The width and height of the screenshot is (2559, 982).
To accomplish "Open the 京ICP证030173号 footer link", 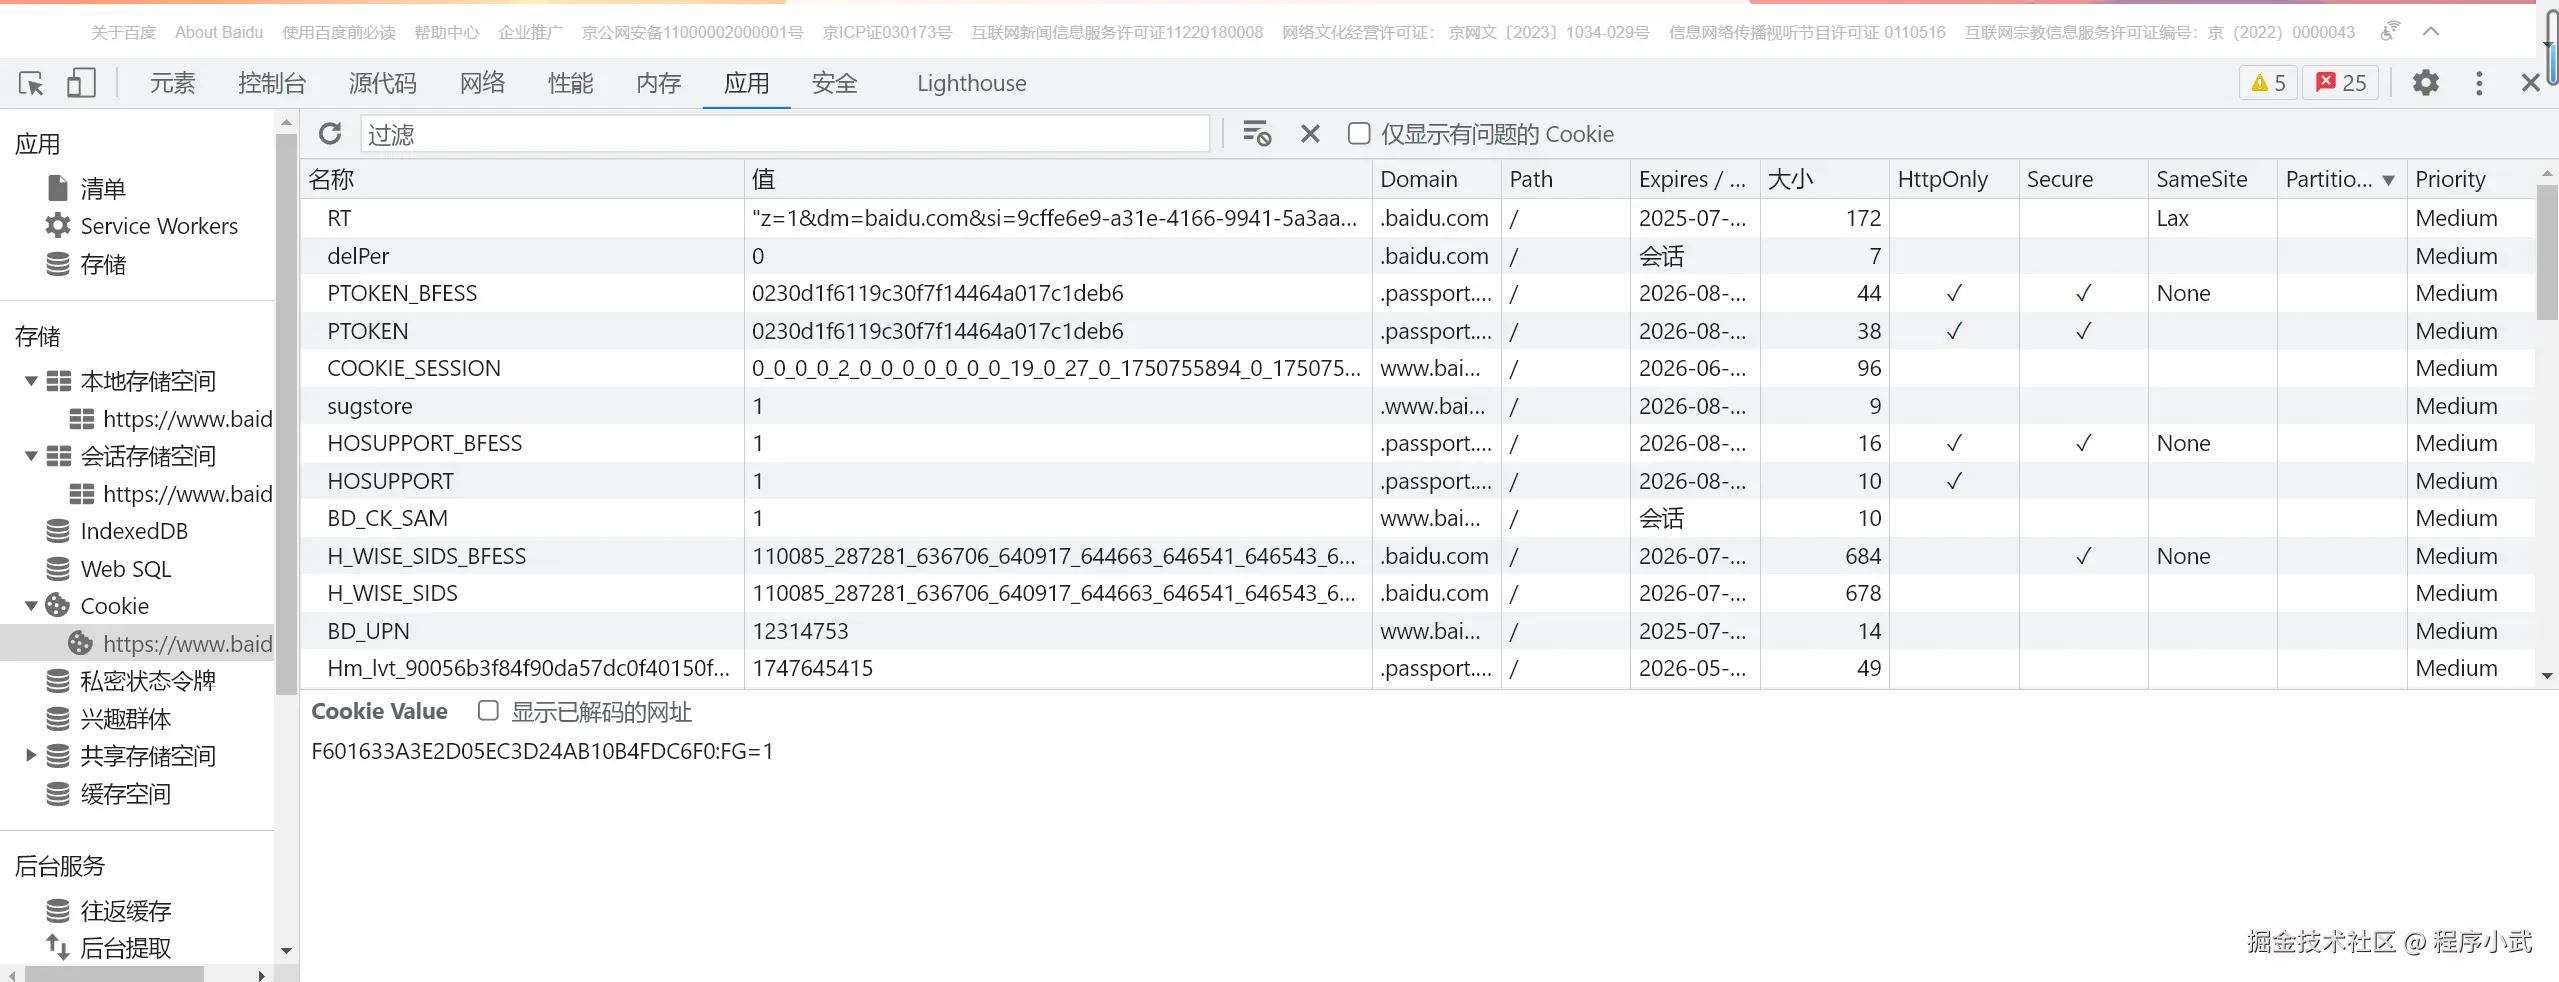I will 887,32.
